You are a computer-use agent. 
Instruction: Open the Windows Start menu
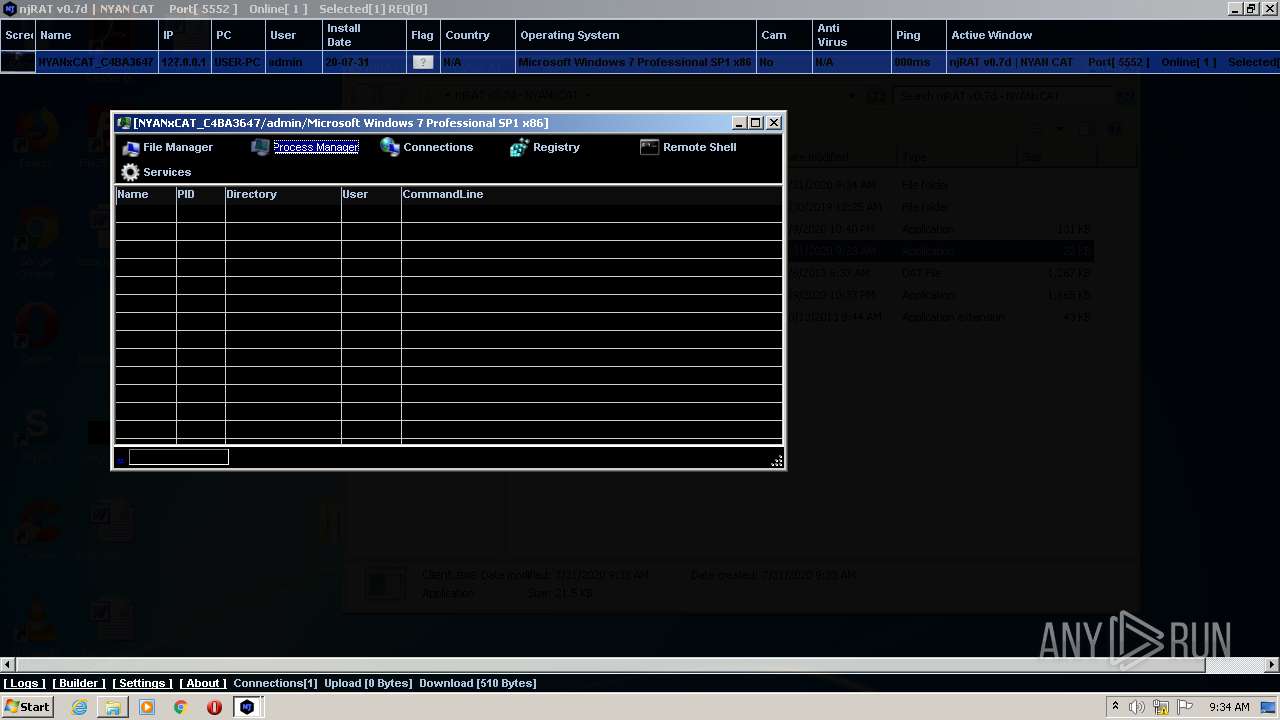(x=27, y=707)
